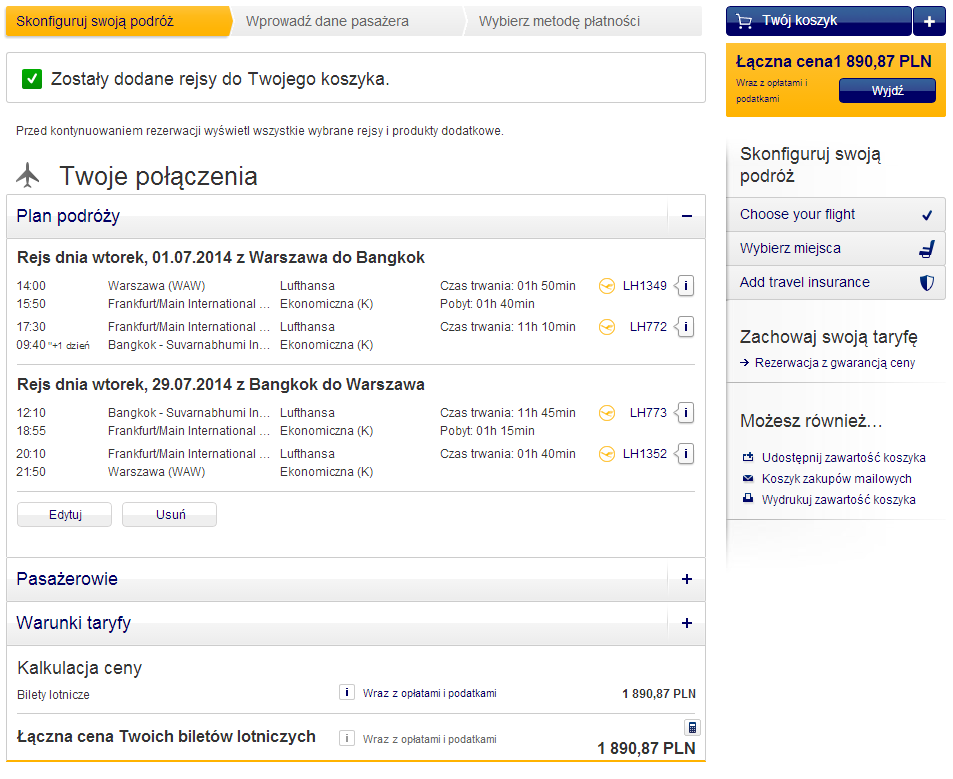953x779 pixels.
Task: Click the green checkmark confirmation box
Action: [x=32, y=79]
